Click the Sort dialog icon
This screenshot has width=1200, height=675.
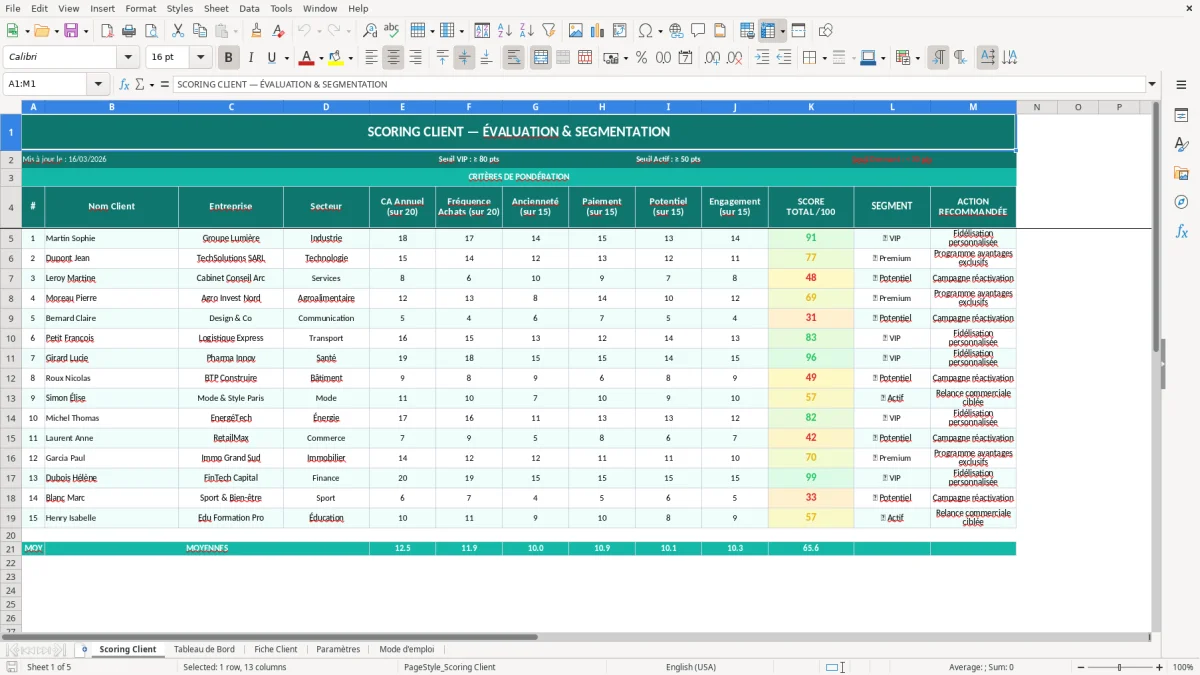coord(482,31)
